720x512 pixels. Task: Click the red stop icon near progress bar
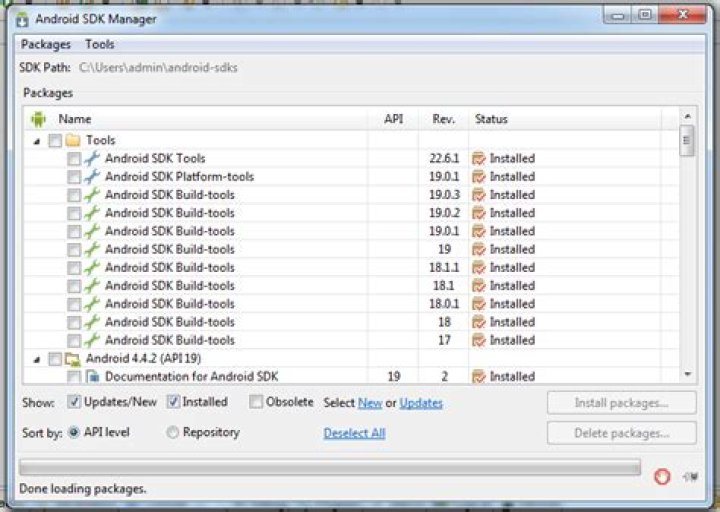[x=662, y=477]
